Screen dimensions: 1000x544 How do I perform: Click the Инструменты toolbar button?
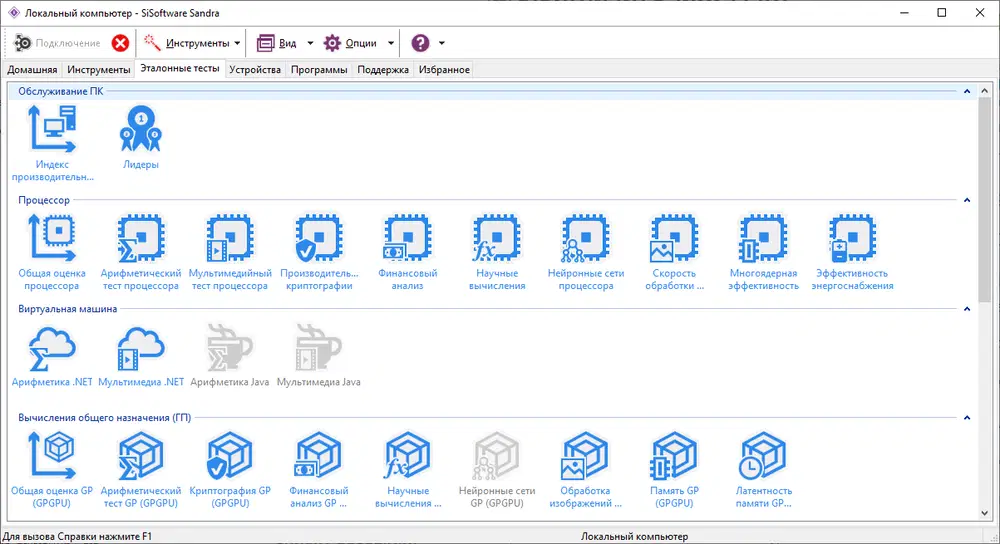(186, 43)
